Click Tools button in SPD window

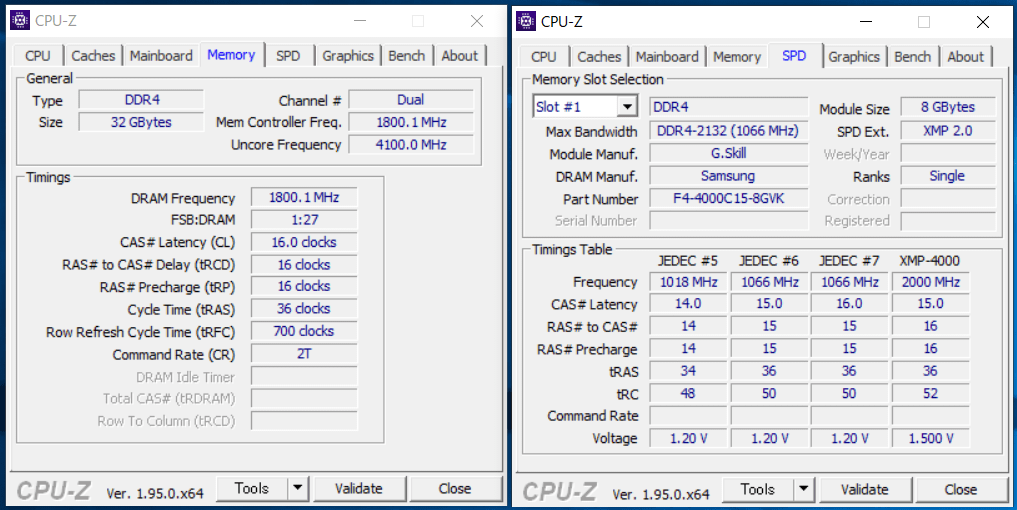[758, 489]
